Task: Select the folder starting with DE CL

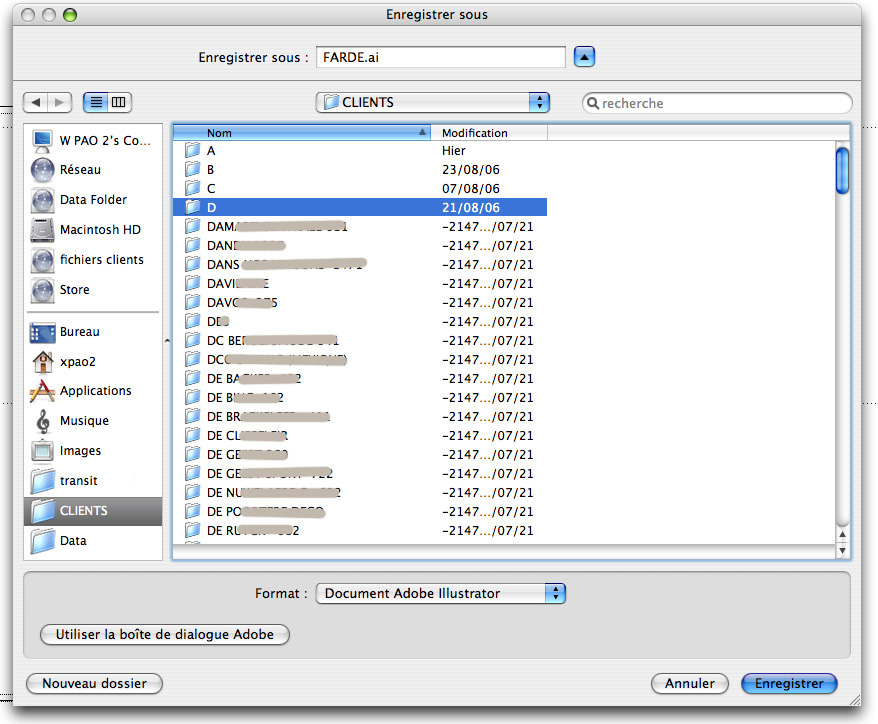Action: [x=360, y=436]
